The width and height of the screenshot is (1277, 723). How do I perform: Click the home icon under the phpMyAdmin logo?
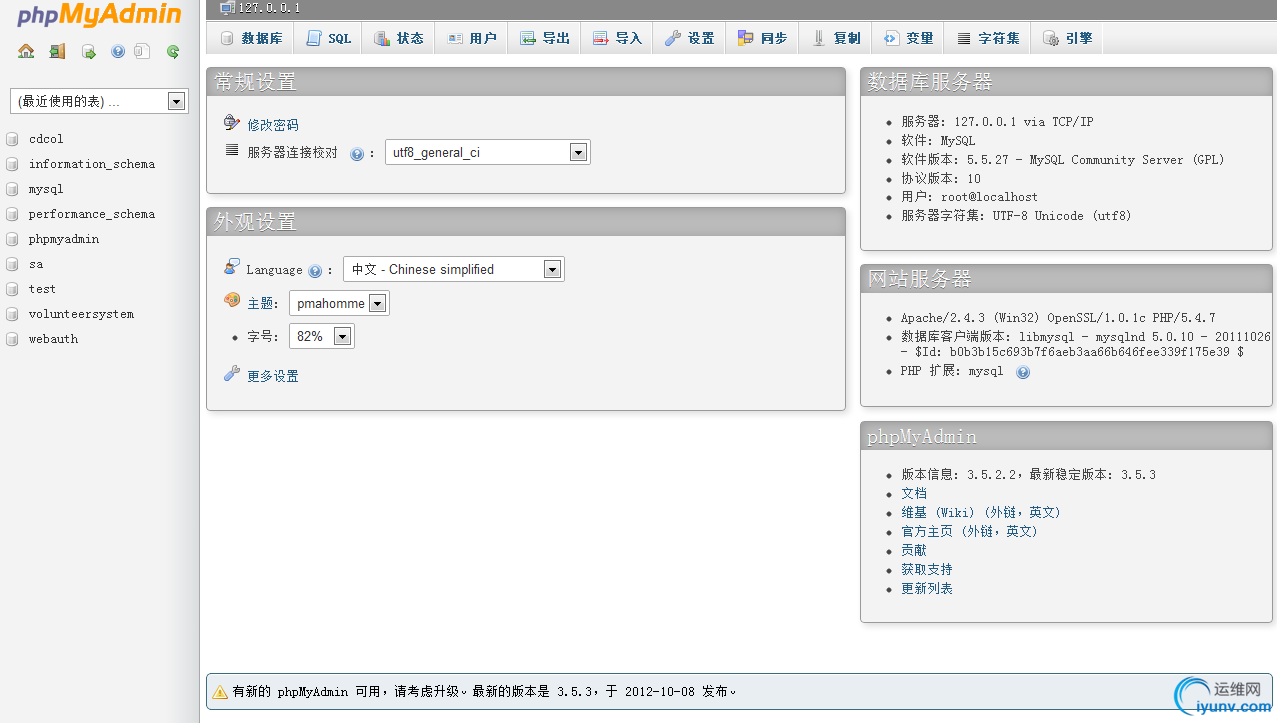pos(26,51)
